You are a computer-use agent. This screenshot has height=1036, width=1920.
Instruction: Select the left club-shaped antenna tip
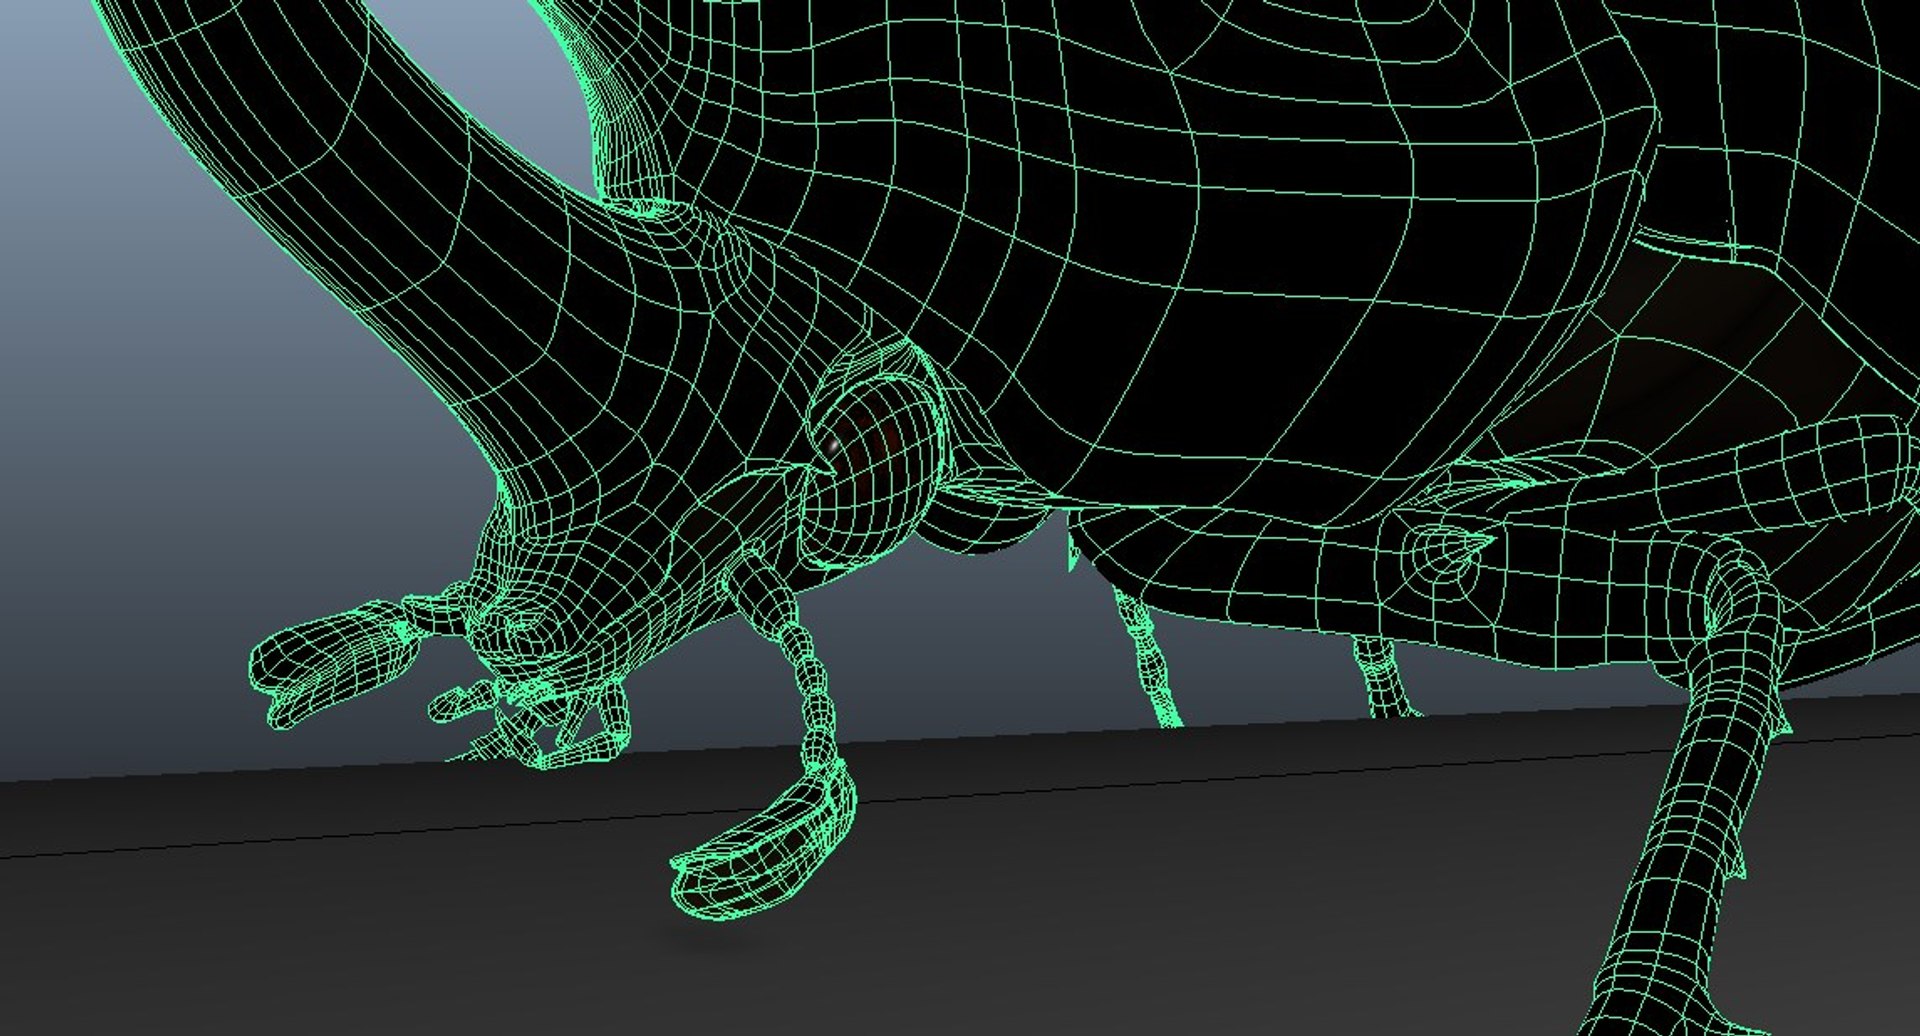point(335,663)
